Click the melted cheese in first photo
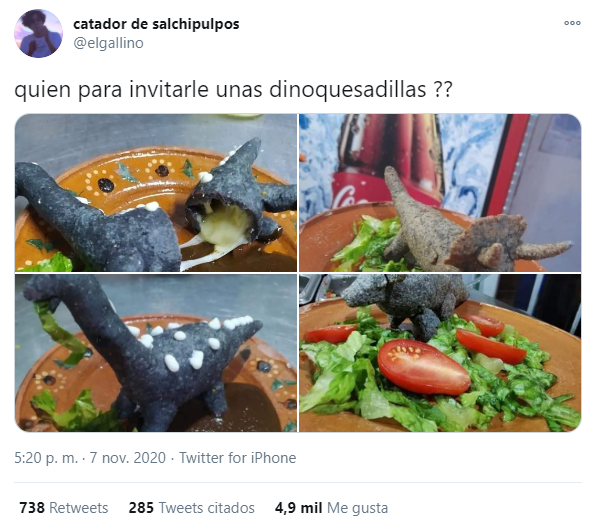The image size is (596, 532). click(224, 226)
